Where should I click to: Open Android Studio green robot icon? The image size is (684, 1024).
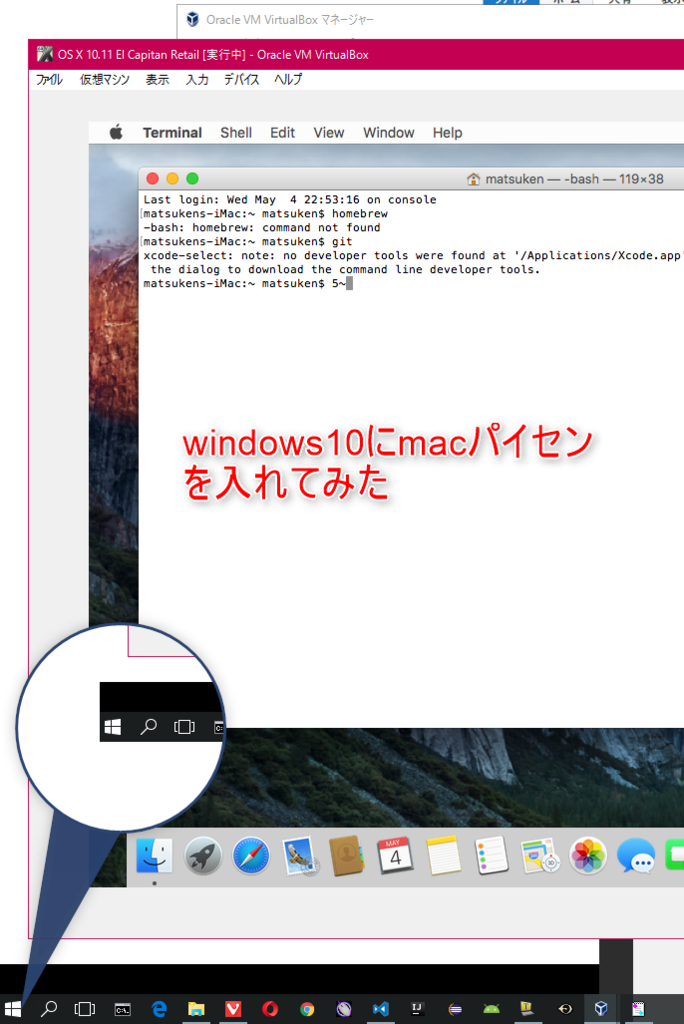point(491,1009)
